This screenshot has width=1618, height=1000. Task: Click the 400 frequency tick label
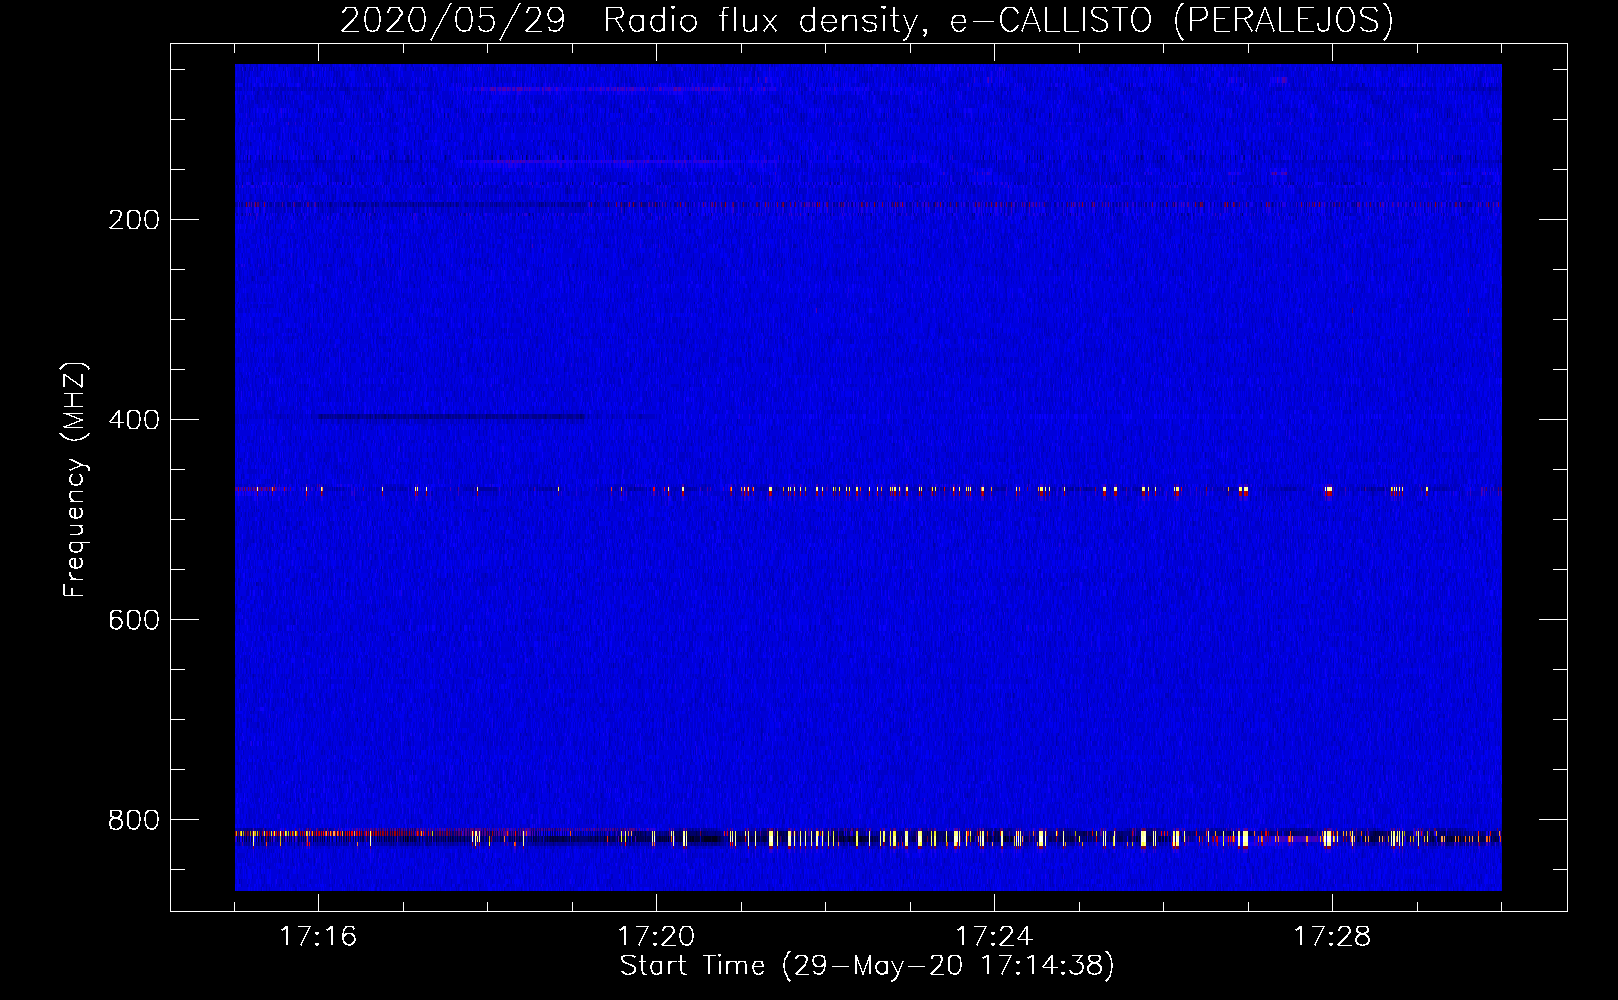coord(134,420)
